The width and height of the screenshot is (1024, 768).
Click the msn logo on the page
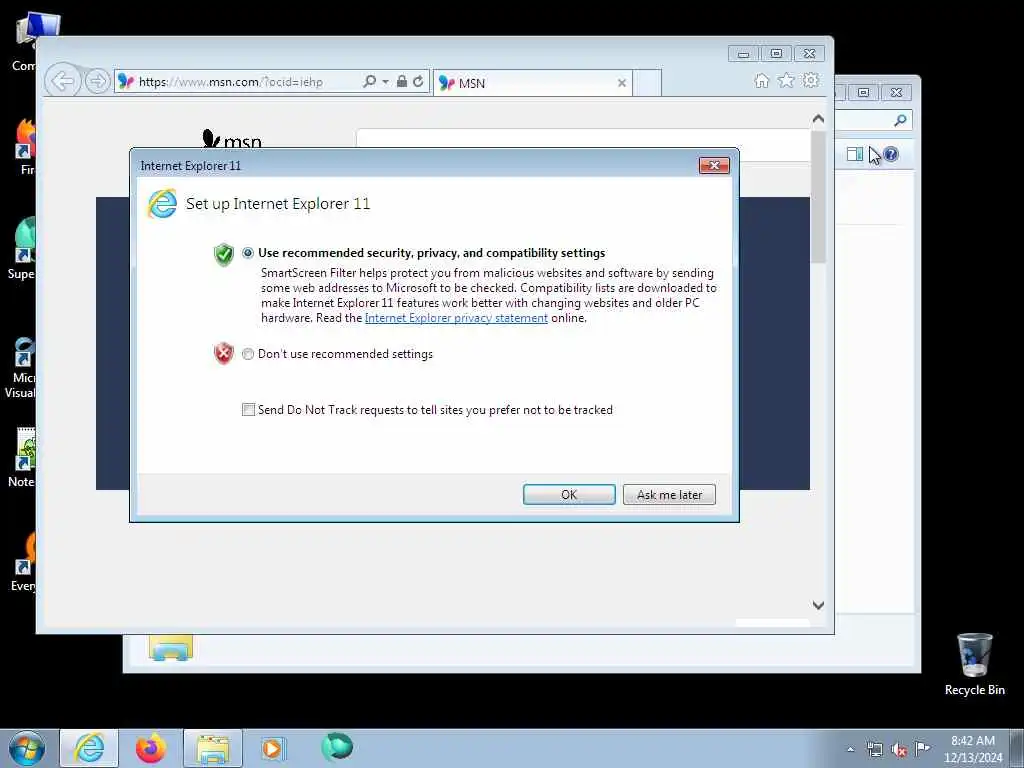(x=232, y=139)
